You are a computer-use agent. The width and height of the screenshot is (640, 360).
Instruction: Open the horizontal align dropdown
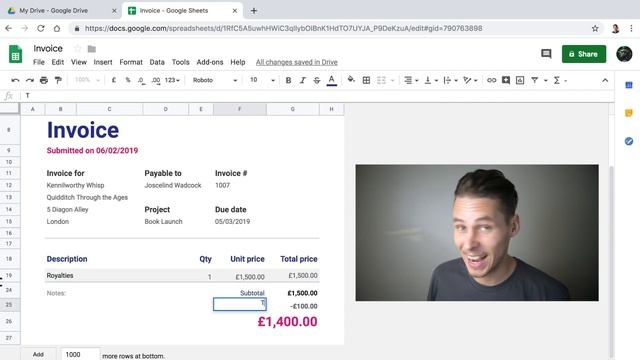coord(411,80)
